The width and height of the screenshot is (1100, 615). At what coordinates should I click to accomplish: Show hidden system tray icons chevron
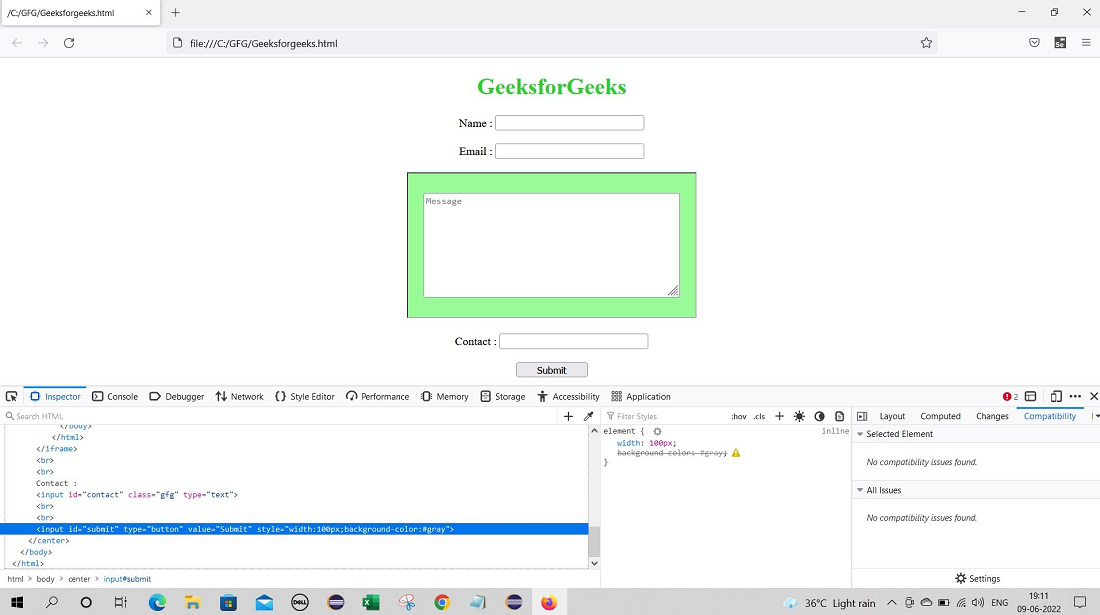(892, 602)
